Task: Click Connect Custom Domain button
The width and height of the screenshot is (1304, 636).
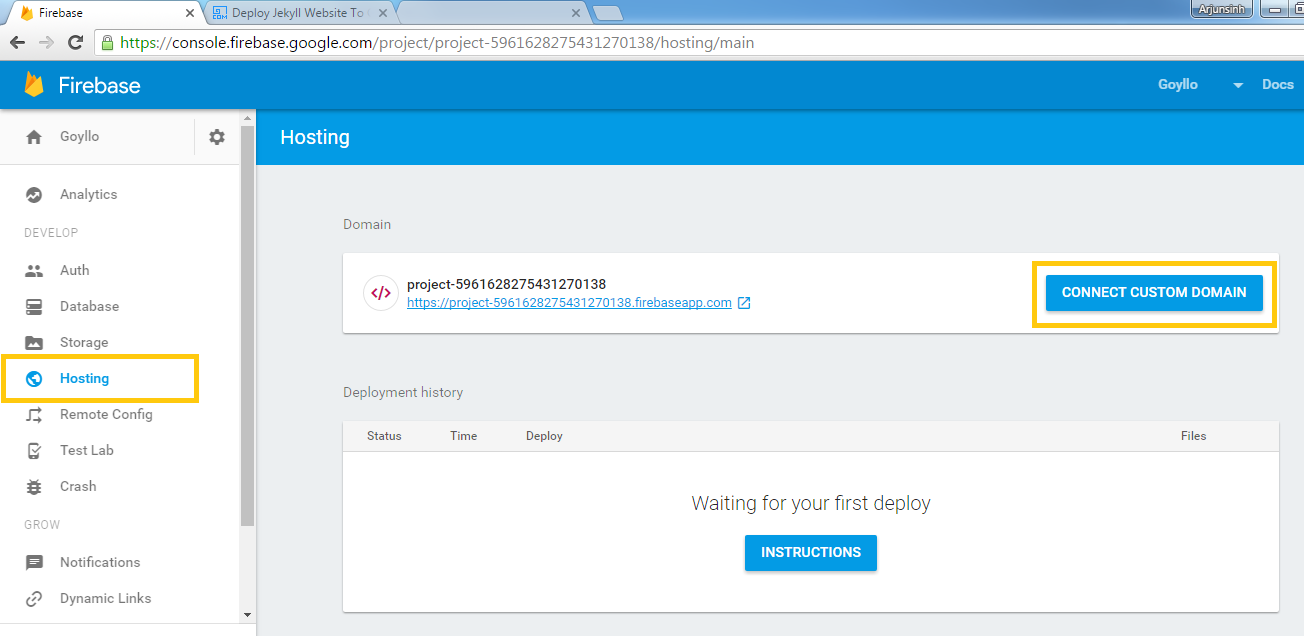Action: coord(1154,293)
